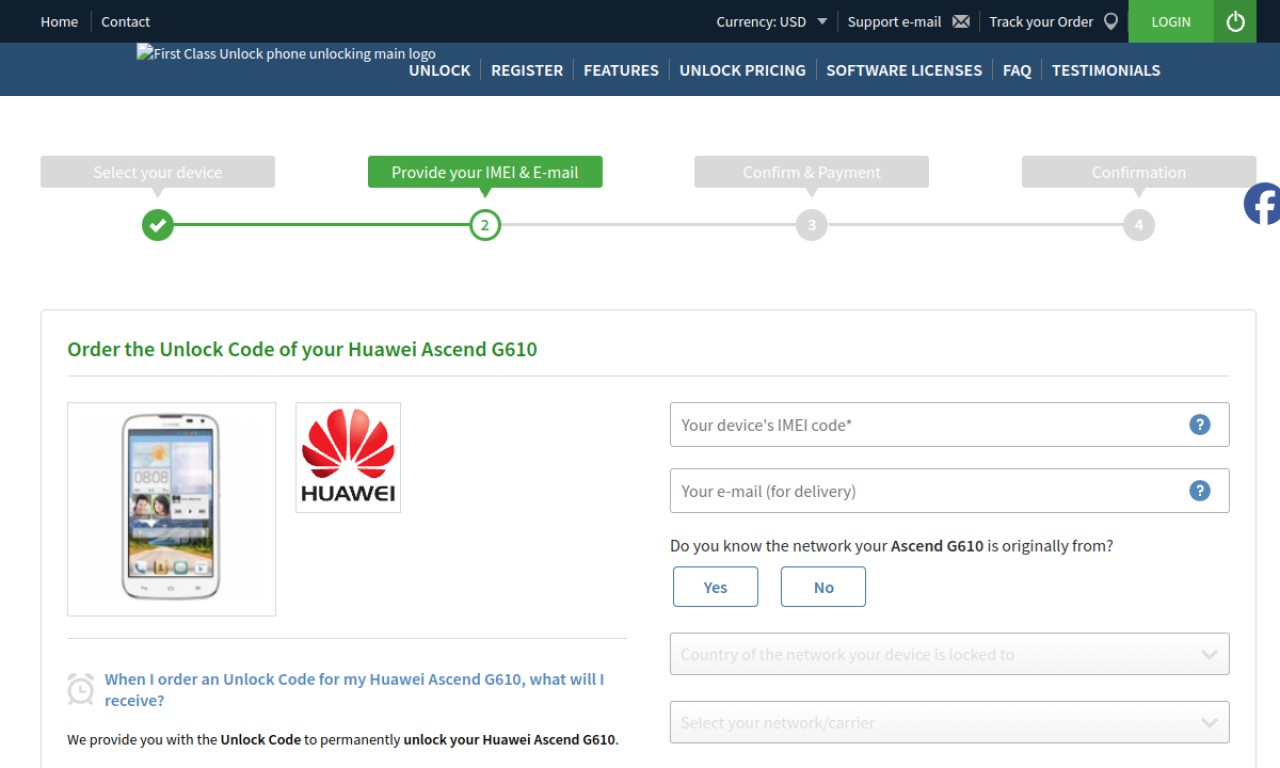Viewport: 1280px width, 768px height.
Task: Click the Huawei brand logo
Action: click(348, 457)
